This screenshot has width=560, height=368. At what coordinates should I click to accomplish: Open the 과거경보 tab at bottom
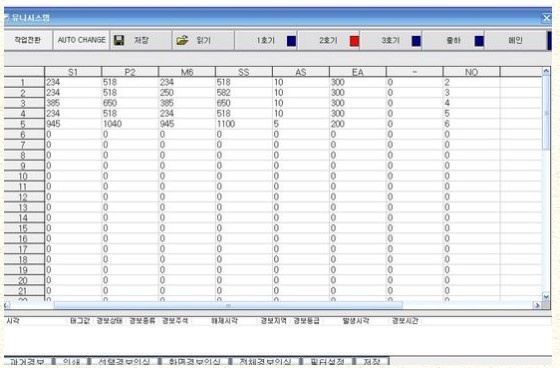[x=27, y=362]
